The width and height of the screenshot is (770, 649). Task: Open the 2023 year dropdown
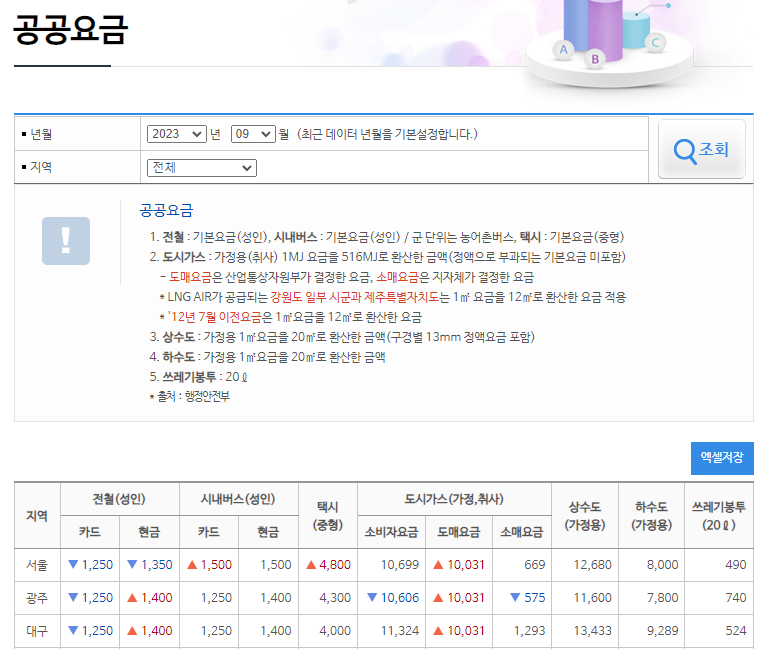pyautogui.click(x=177, y=134)
